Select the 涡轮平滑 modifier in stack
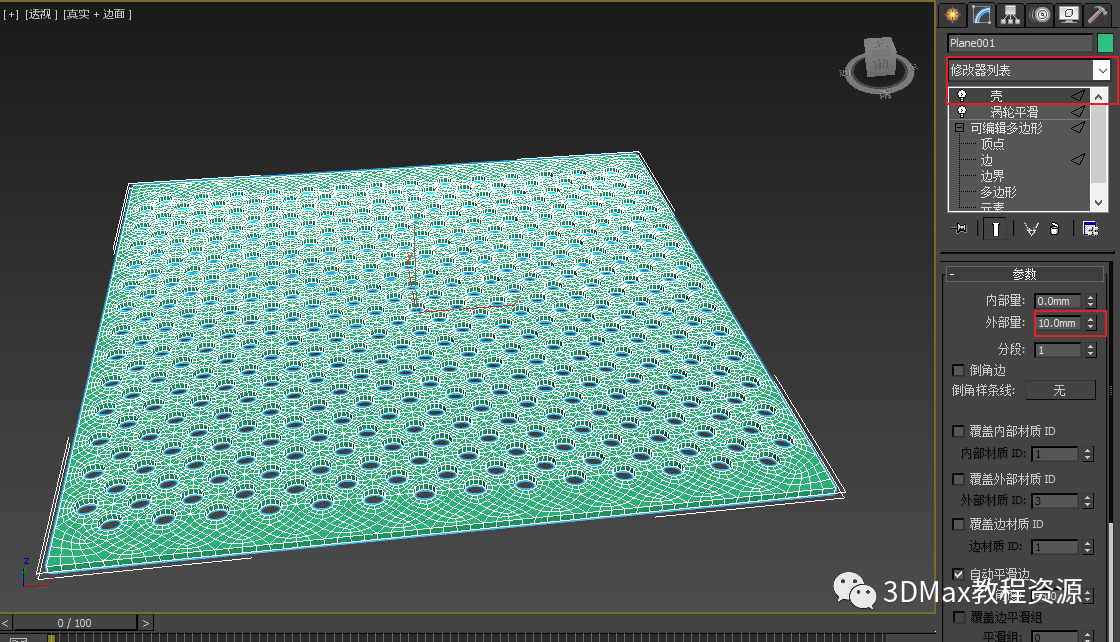1120x642 pixels. point(1014,112)
